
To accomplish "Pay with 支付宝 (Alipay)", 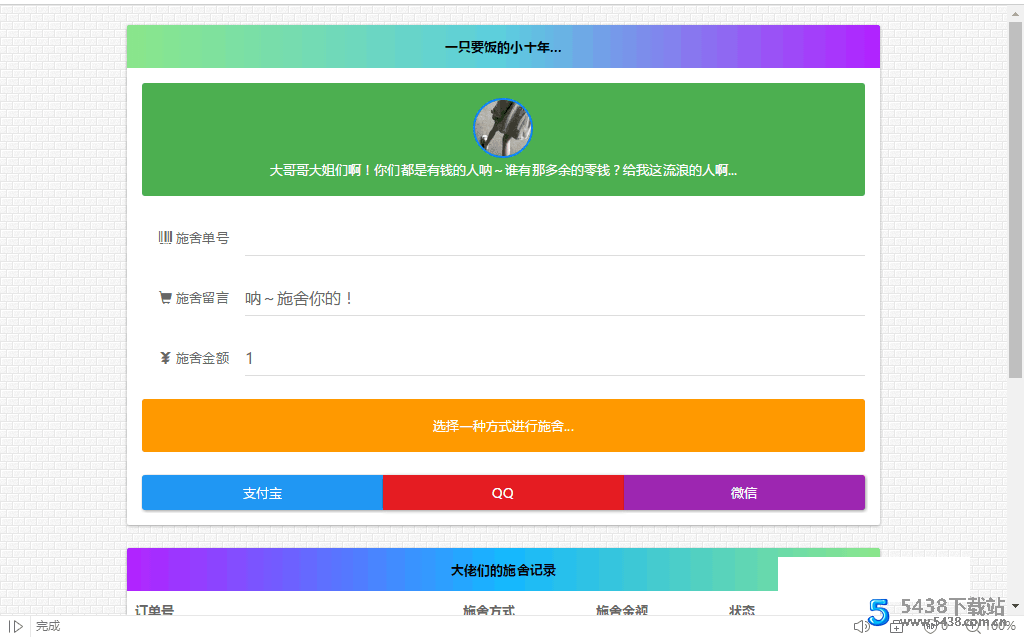I will pyautogui.click(x=262, y=492).
